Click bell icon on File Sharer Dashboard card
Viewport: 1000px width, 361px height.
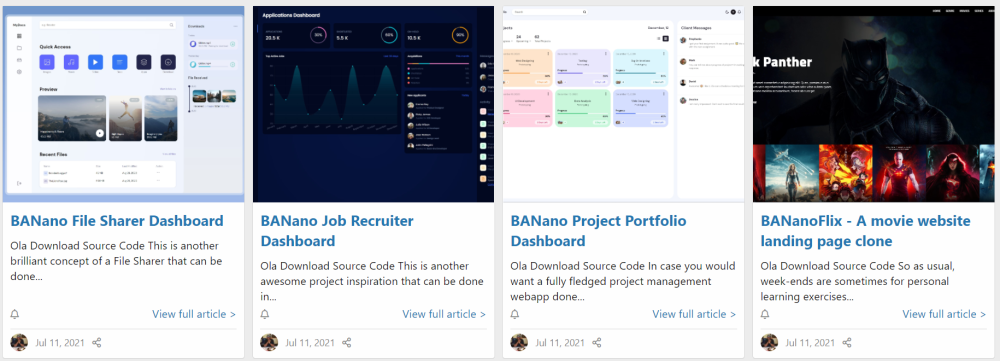15,314
